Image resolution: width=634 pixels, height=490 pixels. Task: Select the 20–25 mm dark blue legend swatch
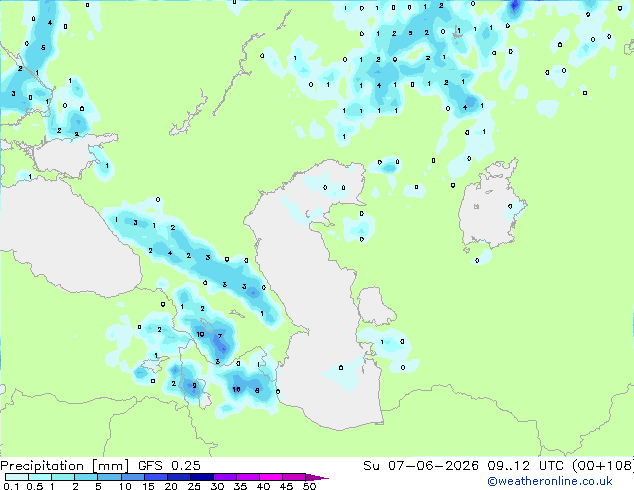tap(179, 477)
